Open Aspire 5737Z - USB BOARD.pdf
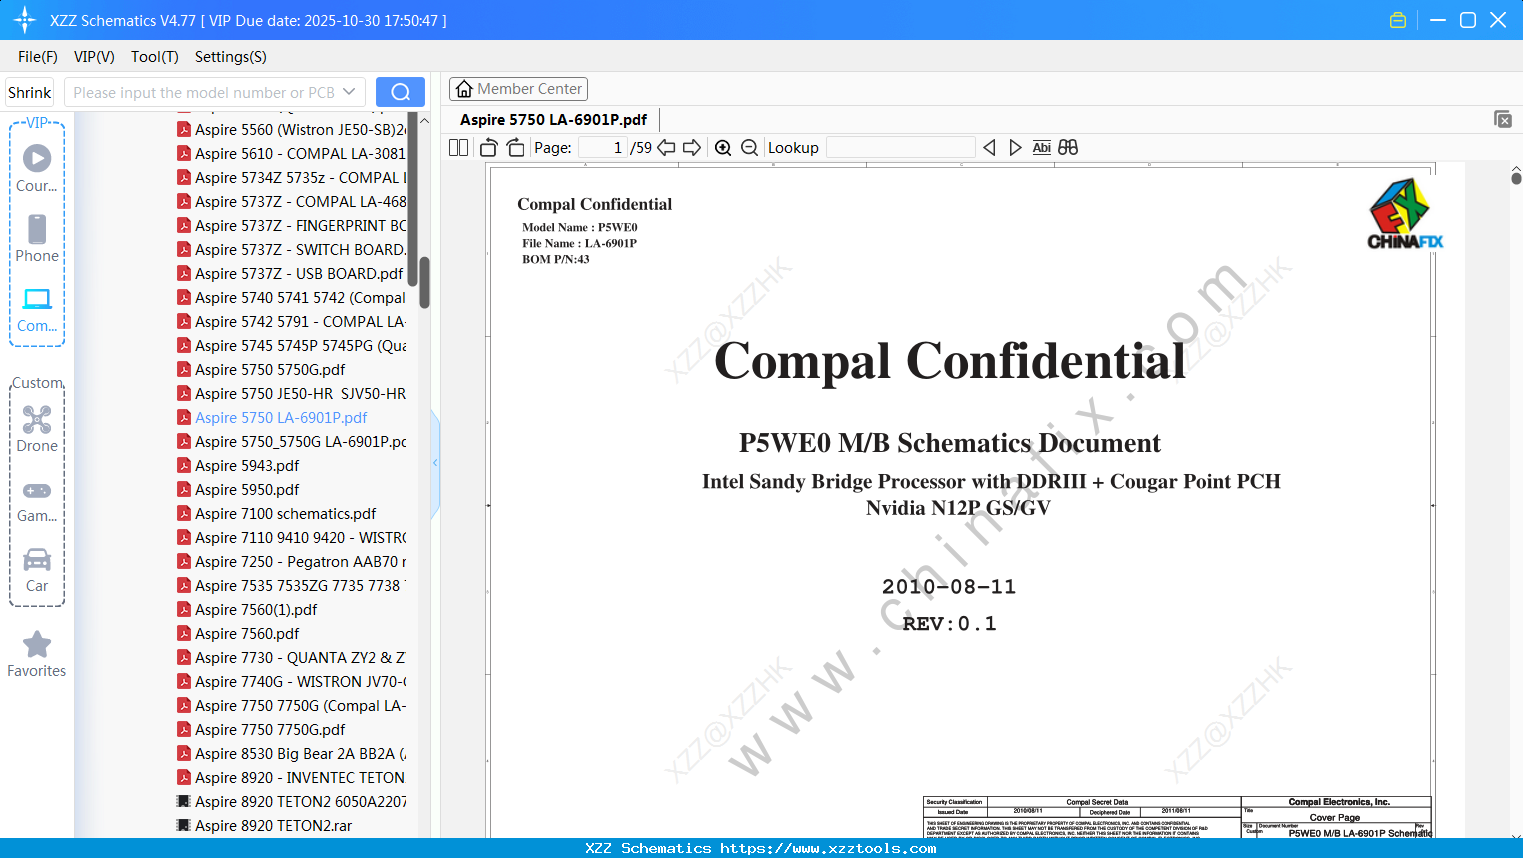 (x=290, y=273)
